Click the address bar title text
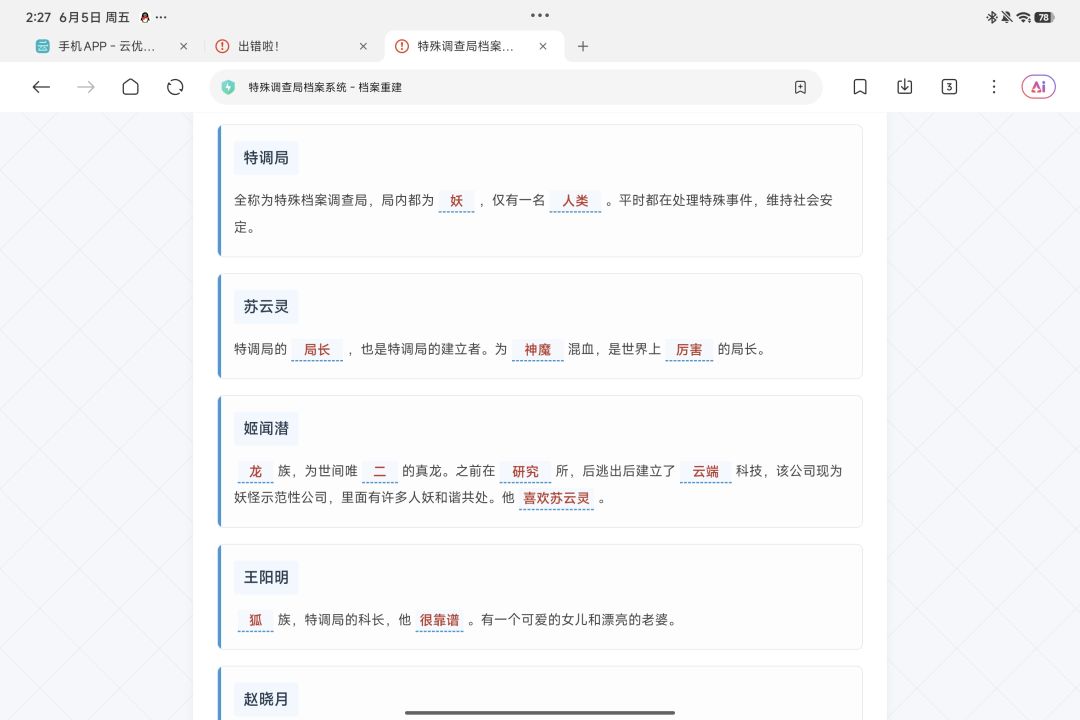1080x720 pixels. [325, 88]
